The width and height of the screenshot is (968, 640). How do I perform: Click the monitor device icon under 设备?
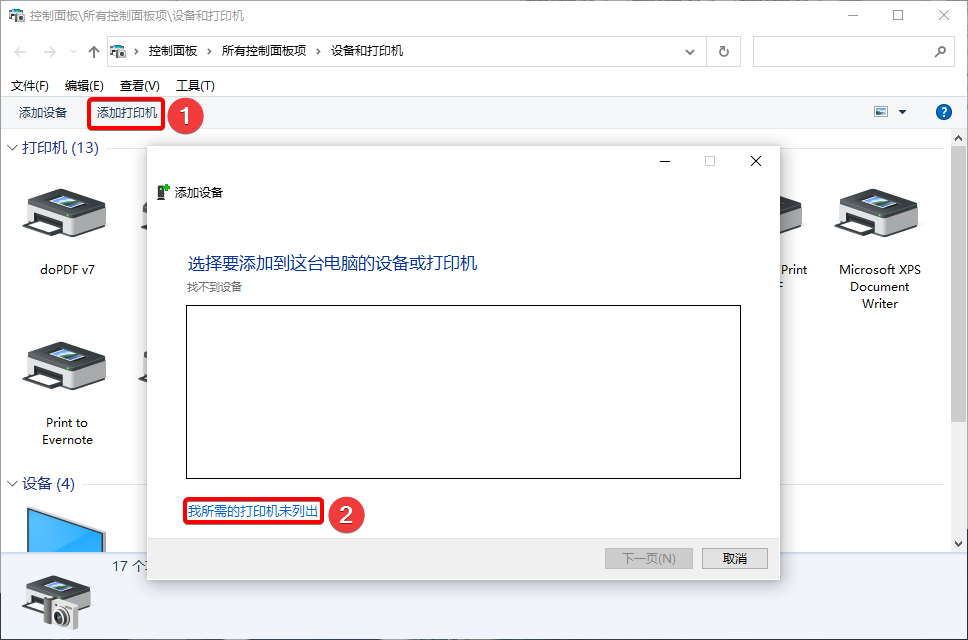[x=66, y=530]
